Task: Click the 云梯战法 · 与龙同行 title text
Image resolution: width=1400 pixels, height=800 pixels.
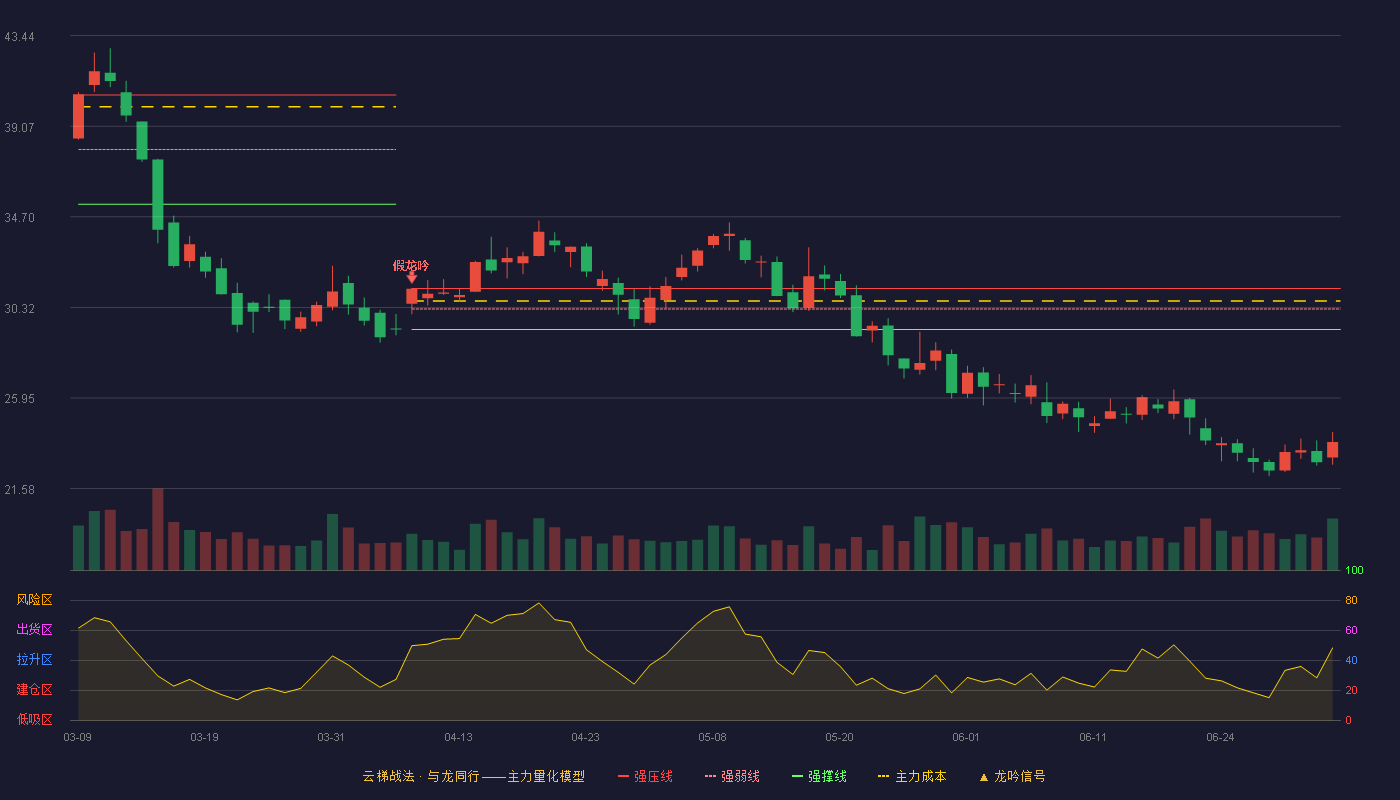Action: (x=421, y=776)
